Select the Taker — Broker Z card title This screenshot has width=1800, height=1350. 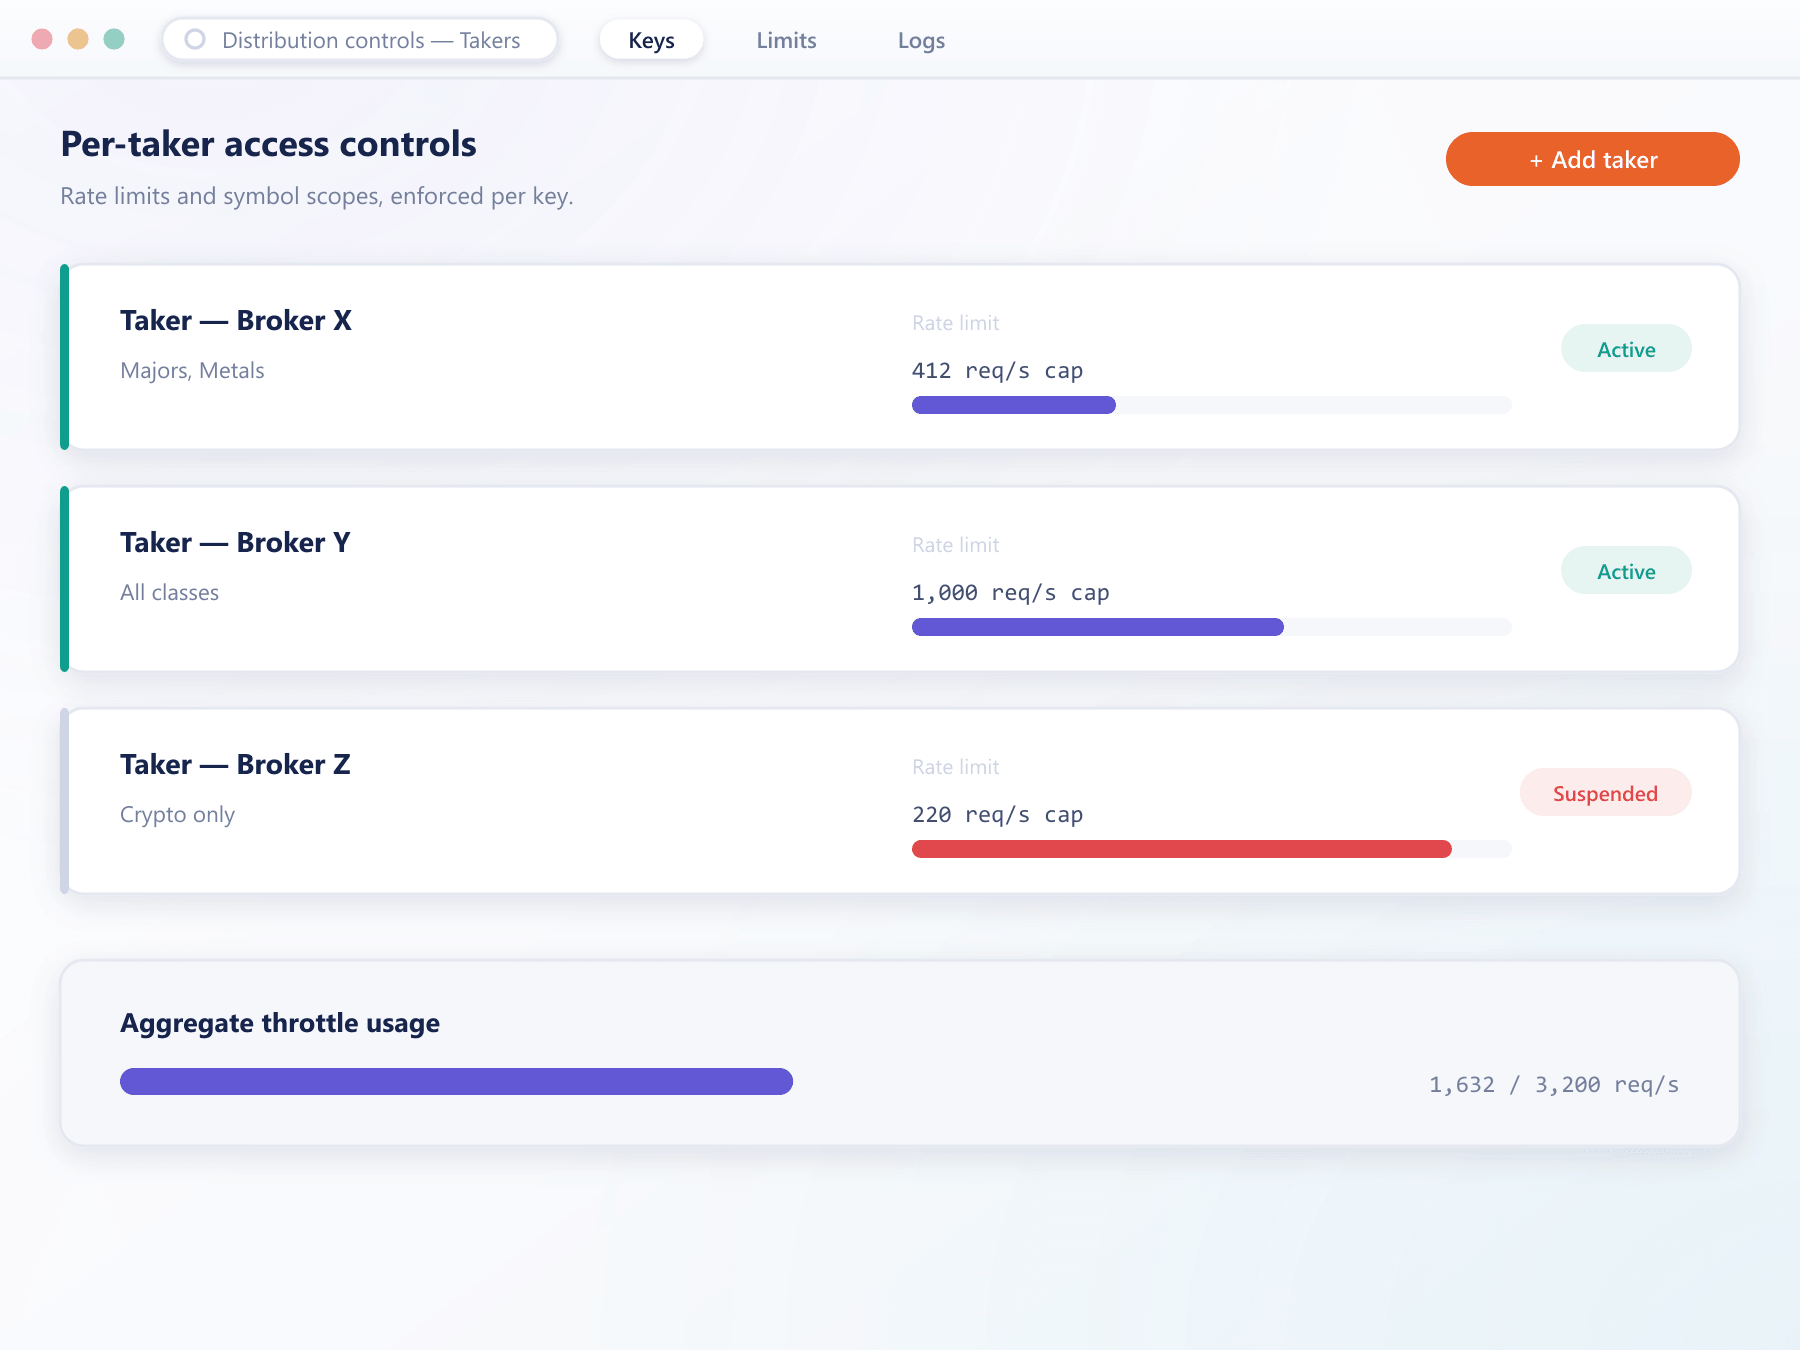tap(235, 764)
